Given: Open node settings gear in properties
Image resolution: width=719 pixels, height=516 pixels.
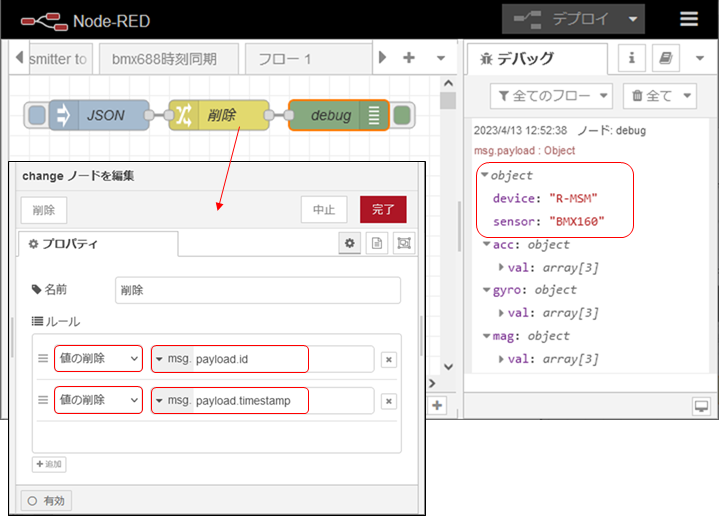Looking at the screenshot, I should (350, 243).
